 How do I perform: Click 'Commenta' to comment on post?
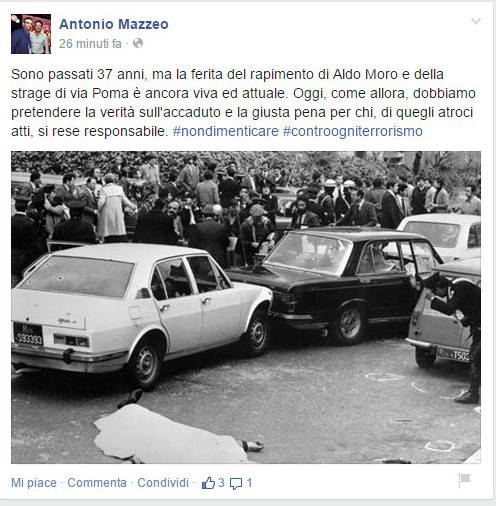click(x=97, y=483)
